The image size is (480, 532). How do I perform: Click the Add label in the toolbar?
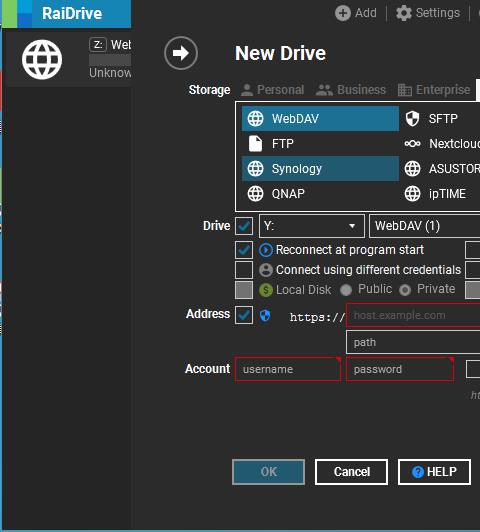tap(366, 13)
